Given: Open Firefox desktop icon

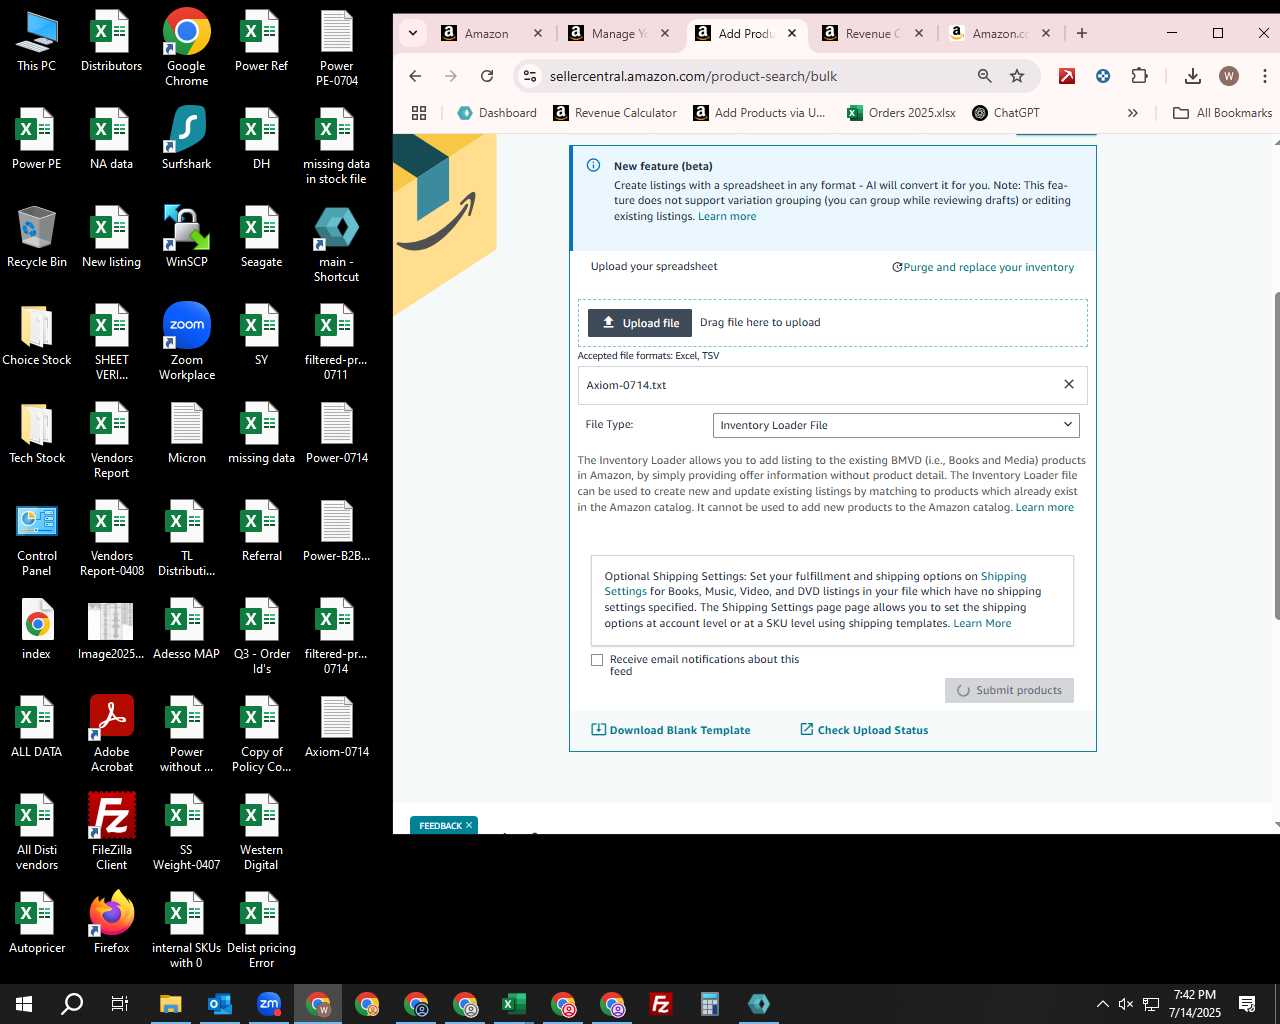Looking at the screenshot, I should point(111,922).
